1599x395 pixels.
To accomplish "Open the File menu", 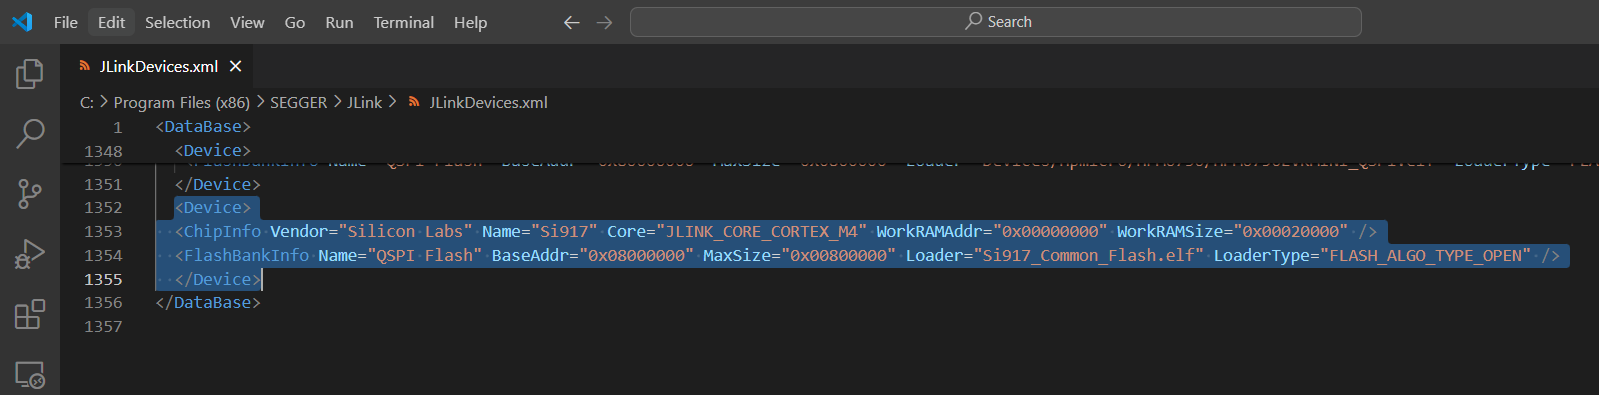I will pos(66,22).
